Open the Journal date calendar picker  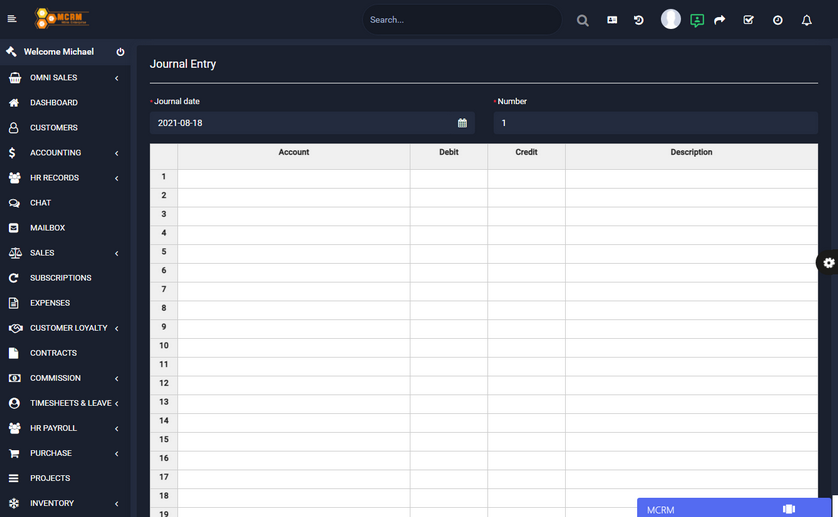click(462, 123)
